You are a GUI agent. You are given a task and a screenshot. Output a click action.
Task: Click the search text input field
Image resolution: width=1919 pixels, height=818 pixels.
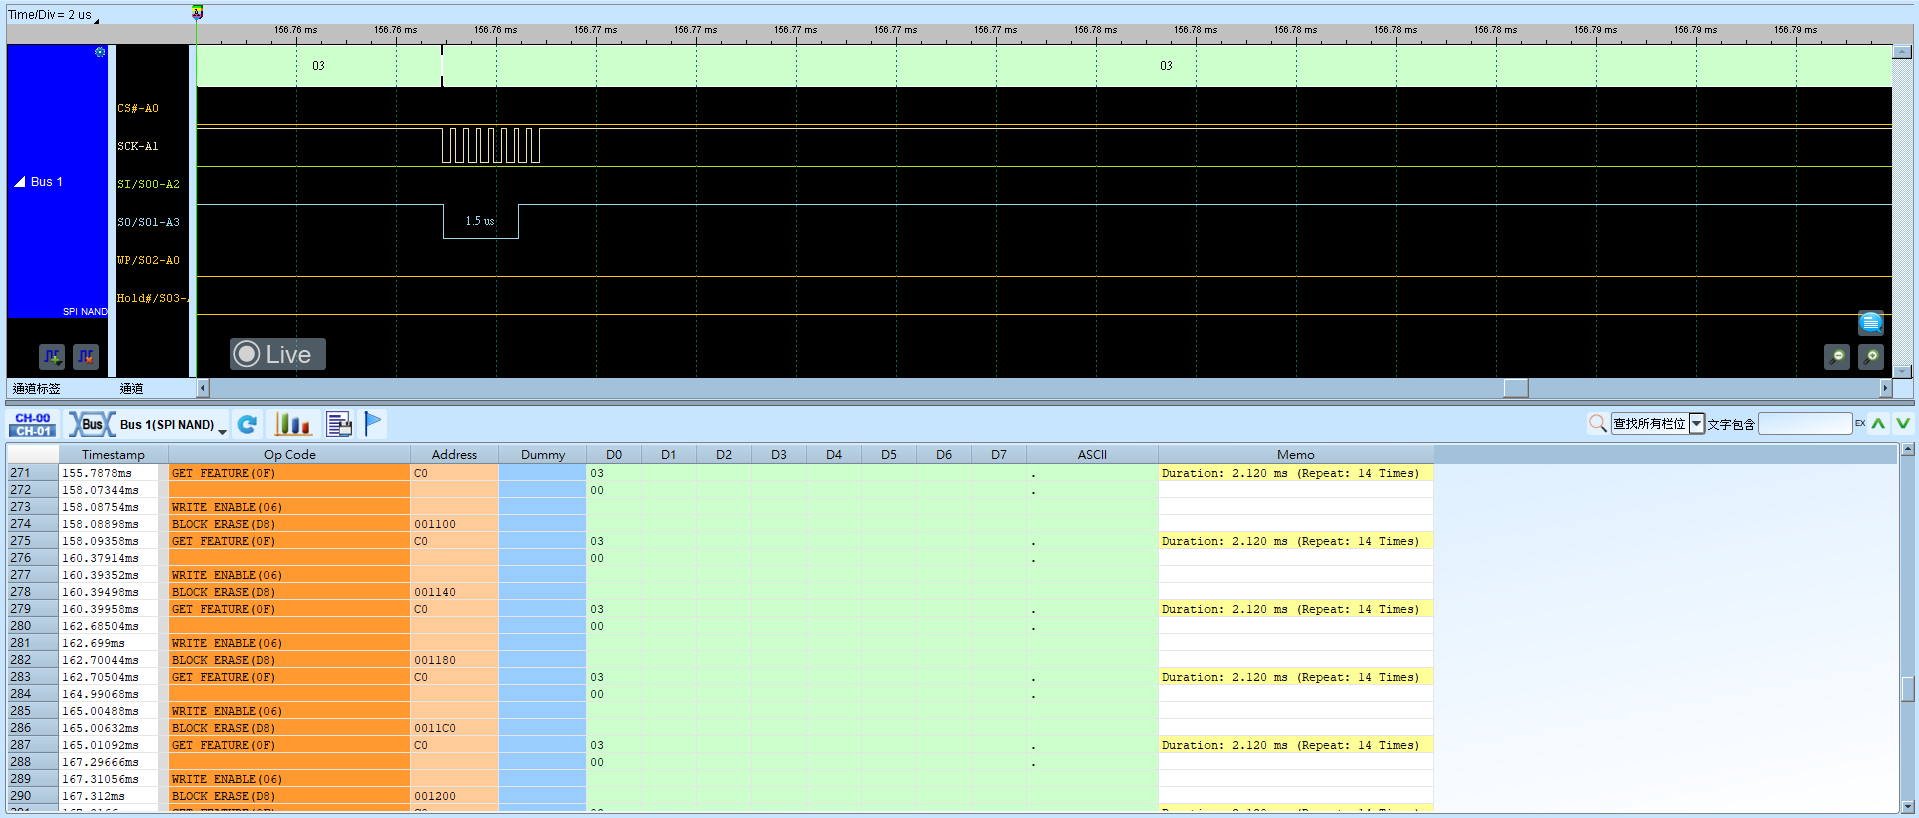point(1805,424)
